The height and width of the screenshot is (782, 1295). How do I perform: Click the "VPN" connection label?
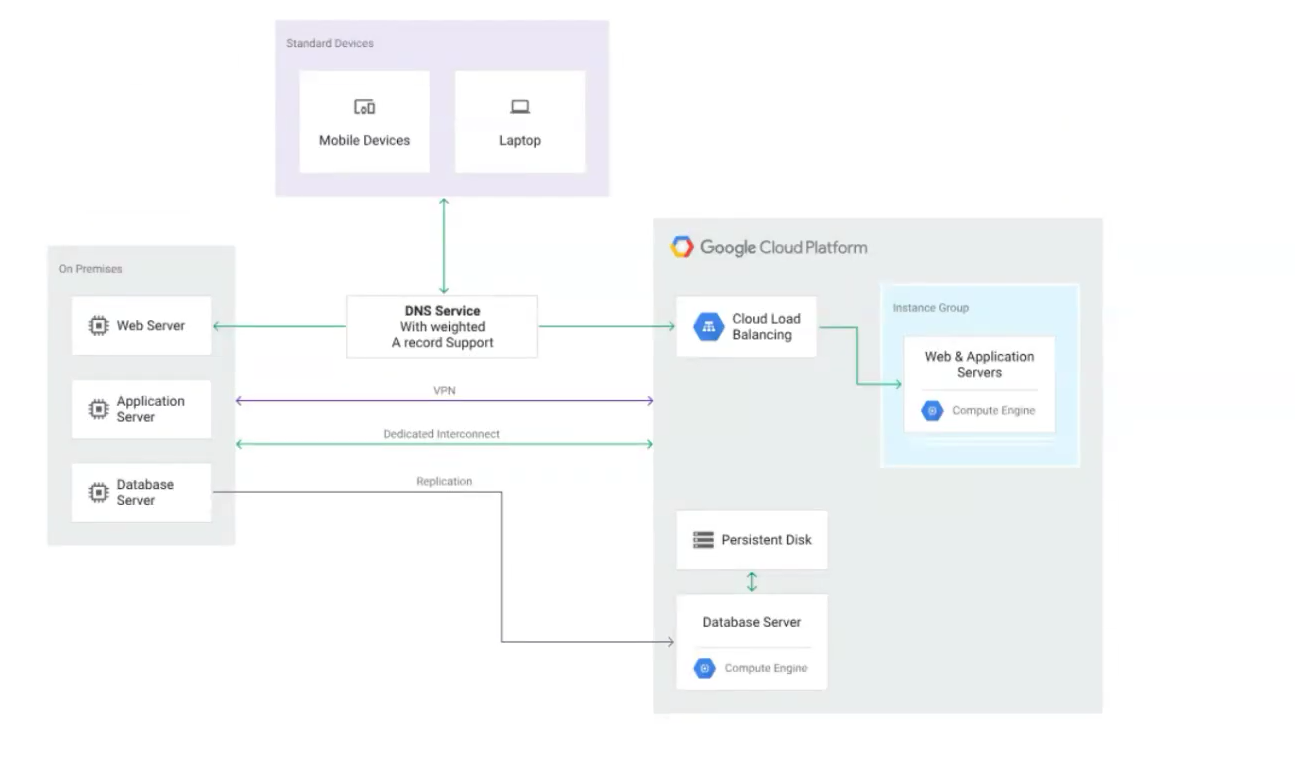click(x=444, y=391)
